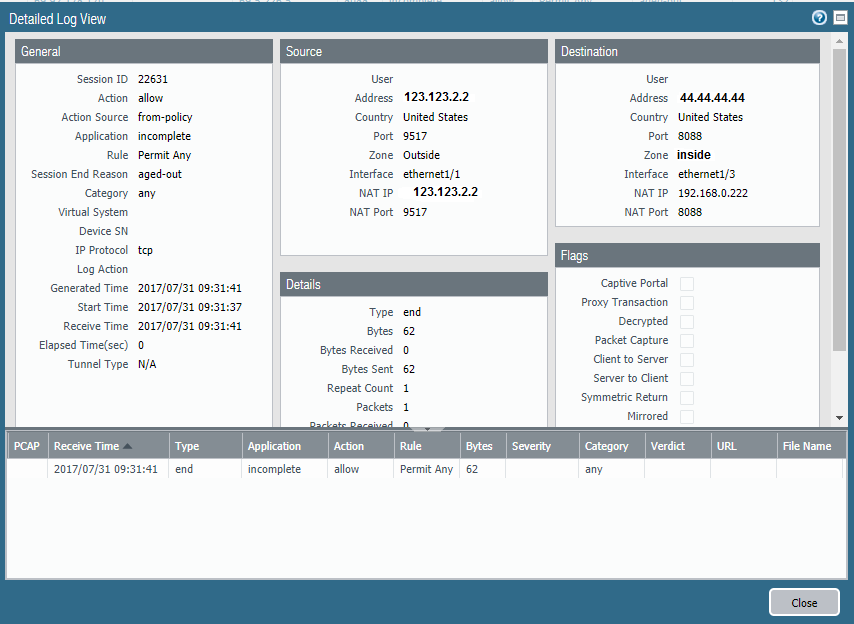Toggle the Client to Server checkbox
854x624 pixels.
pyautogui.click(x=687, y=360)
